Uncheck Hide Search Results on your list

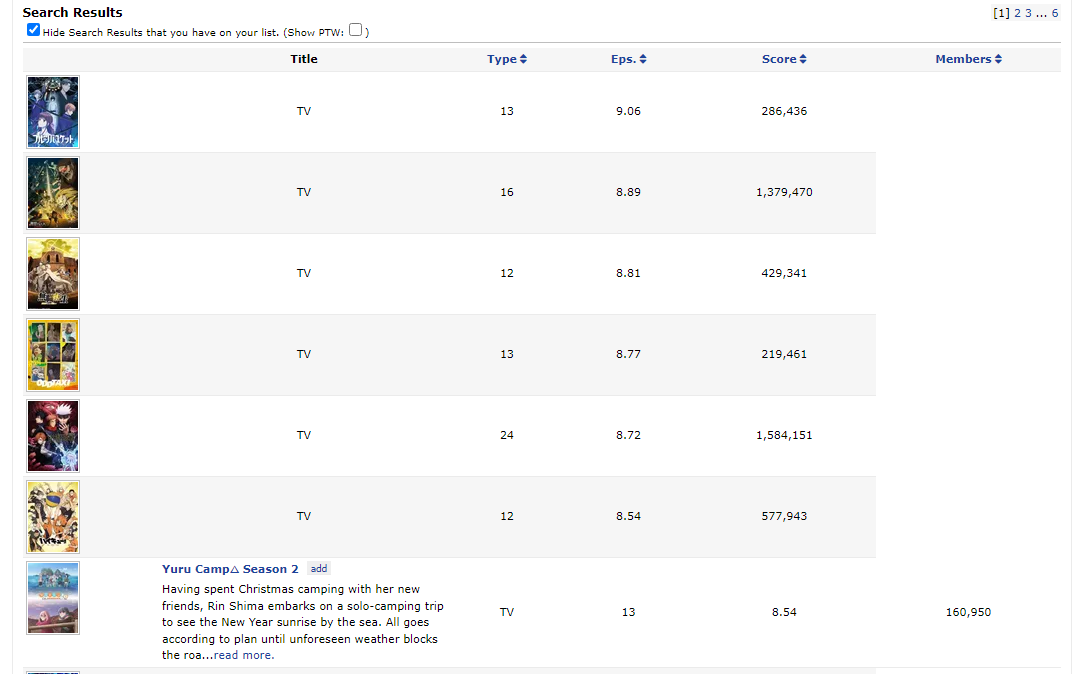[x=34, y=30]
